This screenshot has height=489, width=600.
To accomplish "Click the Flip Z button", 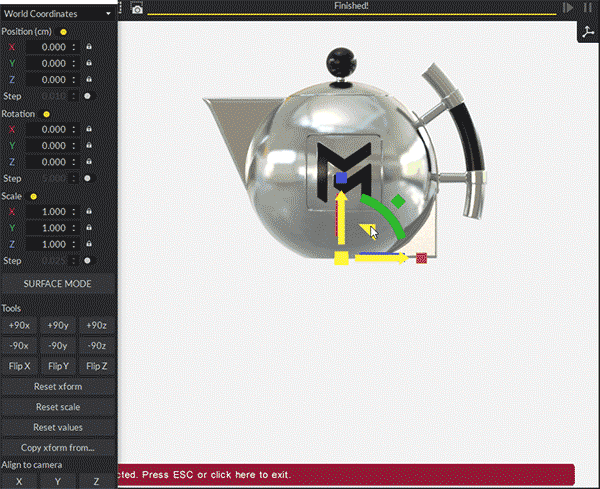I will click(x=96, y=366).
